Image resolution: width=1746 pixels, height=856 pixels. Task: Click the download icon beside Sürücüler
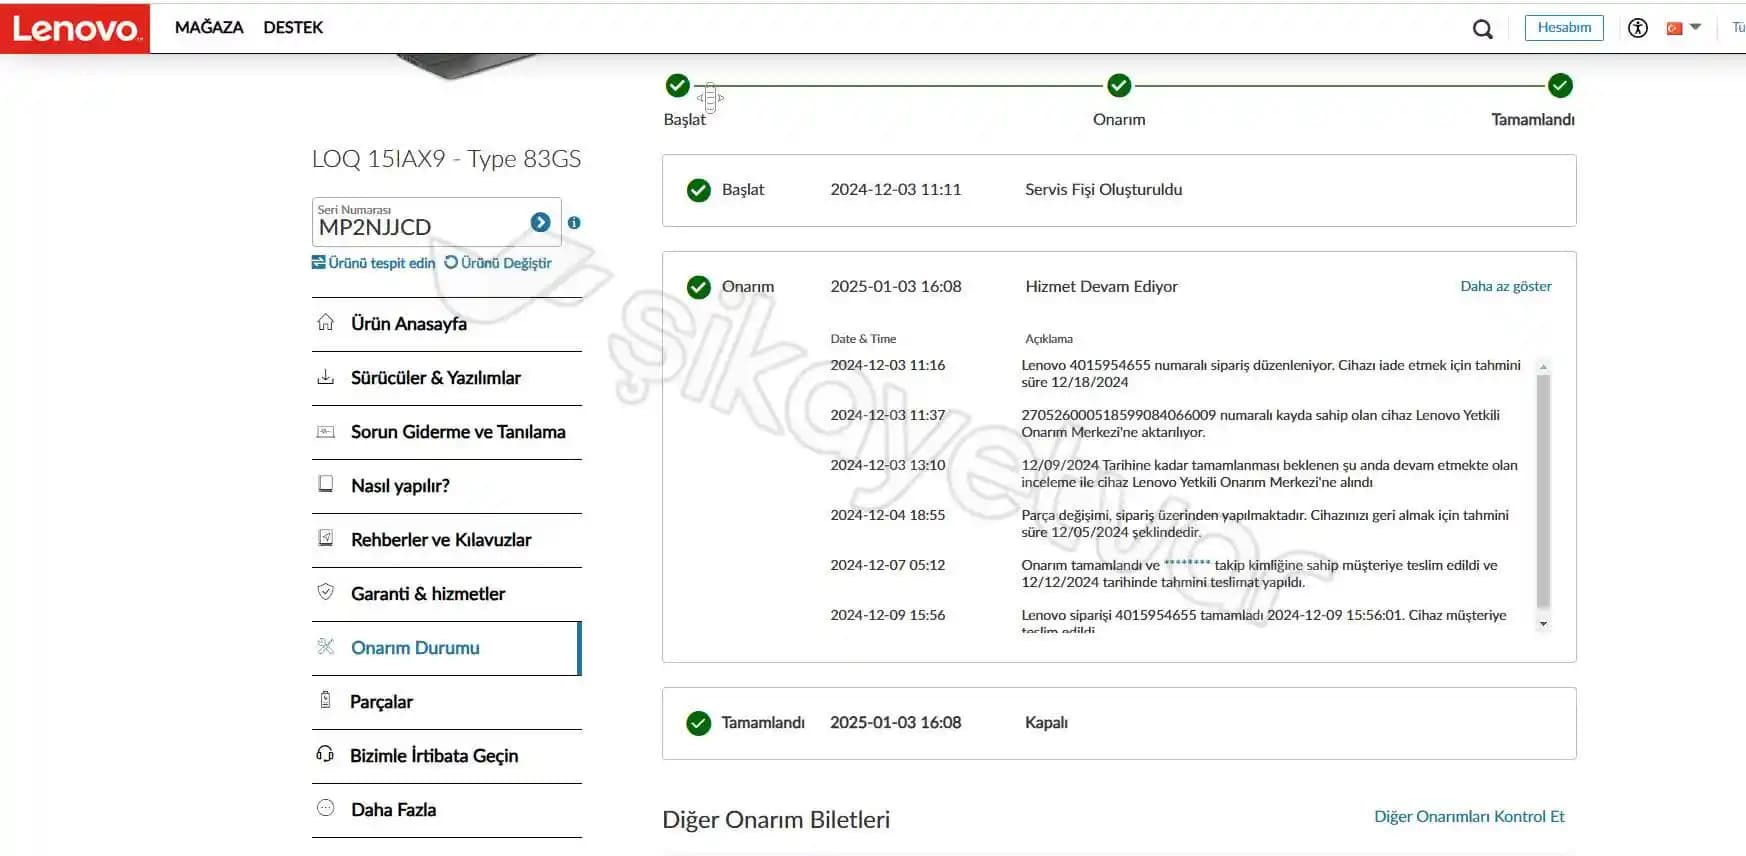pyautogui.click(x=325, y=377)
